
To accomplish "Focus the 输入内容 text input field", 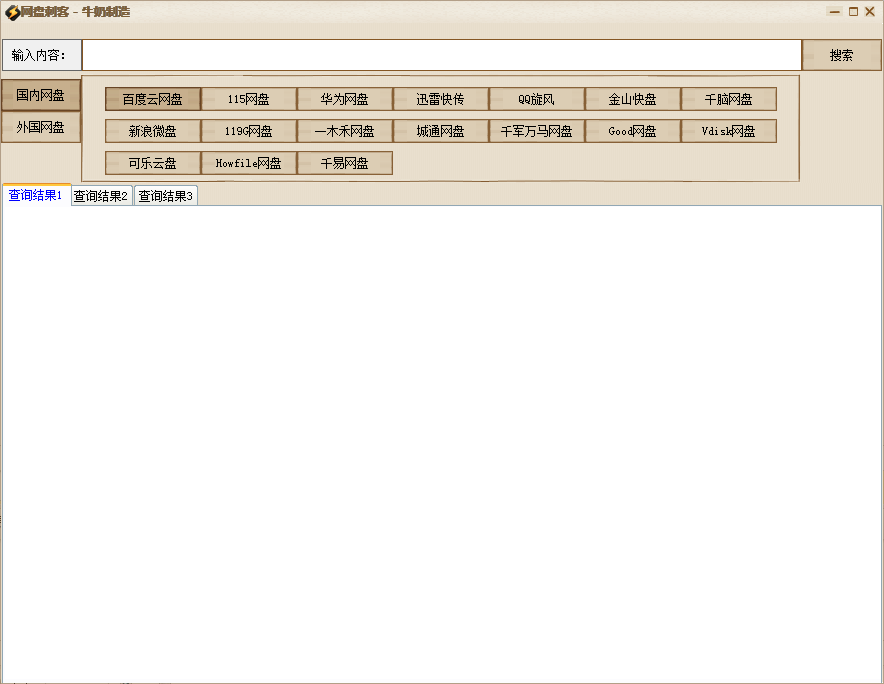I will point(441,55).
